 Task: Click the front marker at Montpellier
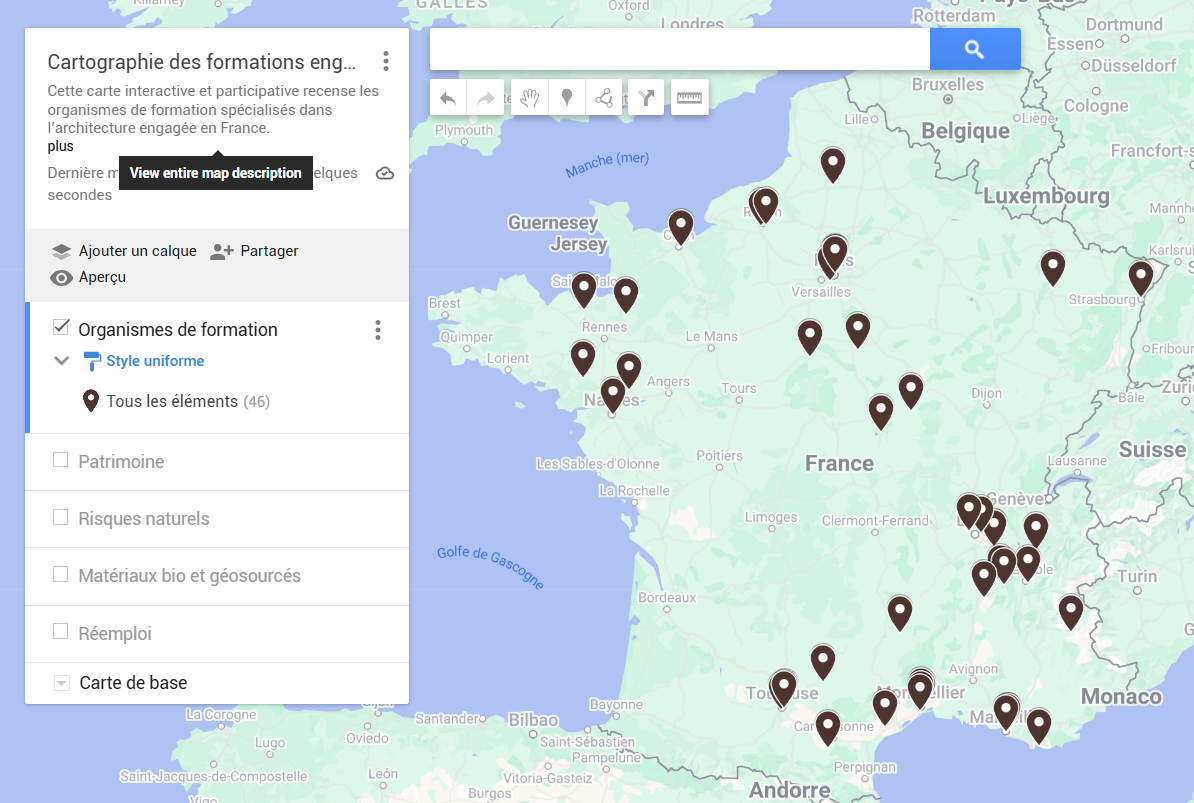921,691
